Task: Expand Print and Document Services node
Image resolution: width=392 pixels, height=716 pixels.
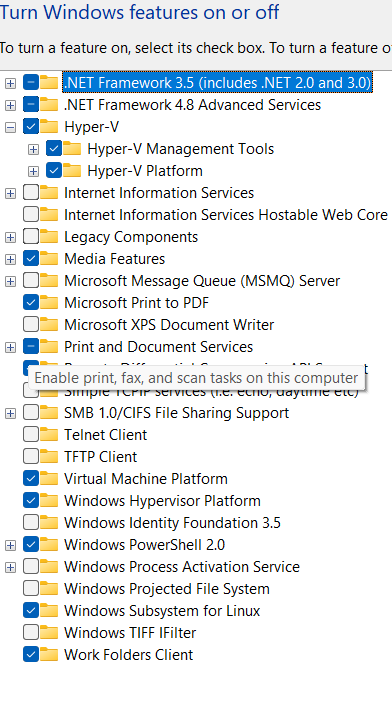Action: [10, 347]
